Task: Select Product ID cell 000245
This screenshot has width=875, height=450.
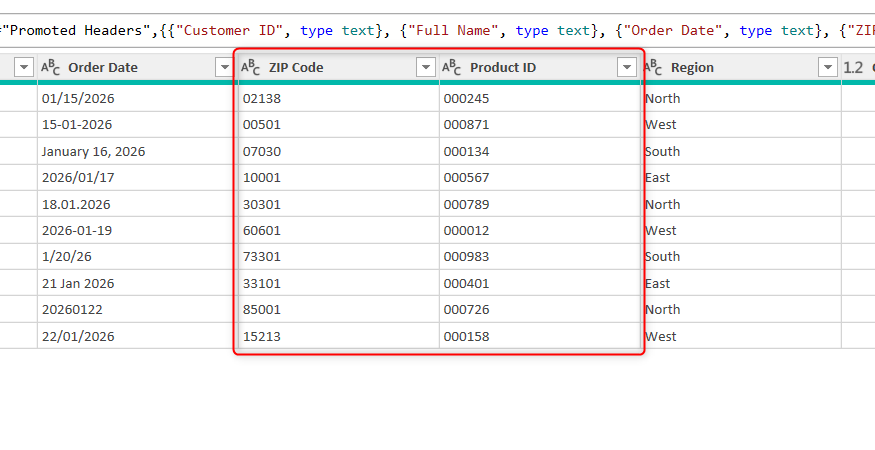Action: (x=540, y=99)
